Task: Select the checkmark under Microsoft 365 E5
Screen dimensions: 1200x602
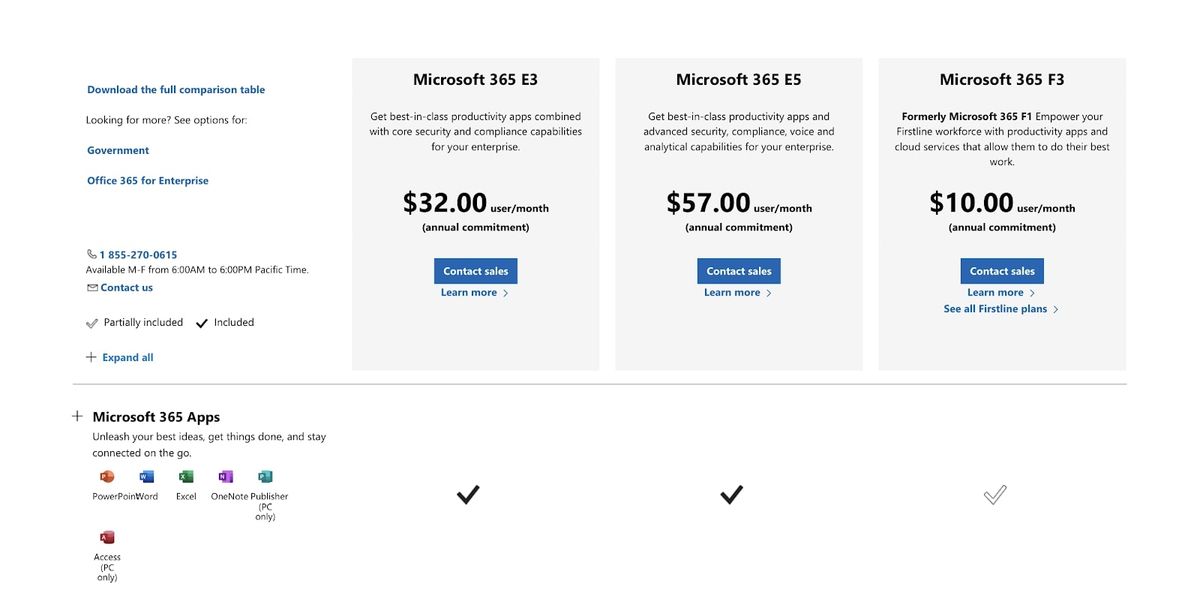Action: coord(731,493)
